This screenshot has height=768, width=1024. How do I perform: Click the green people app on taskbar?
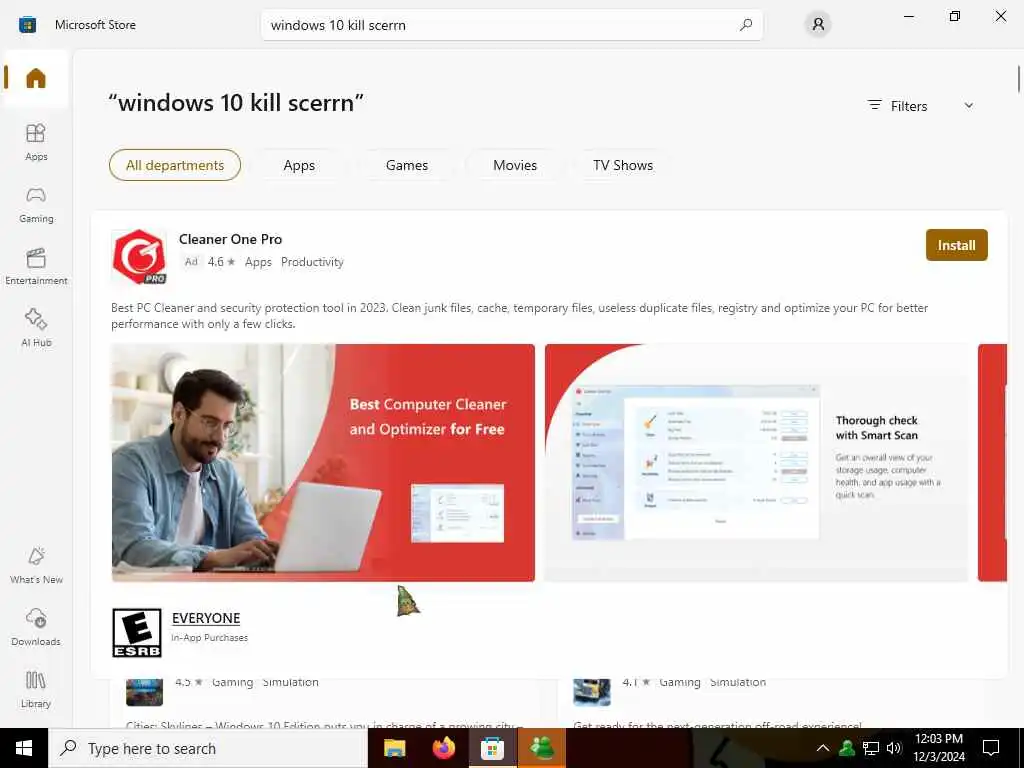542,748
